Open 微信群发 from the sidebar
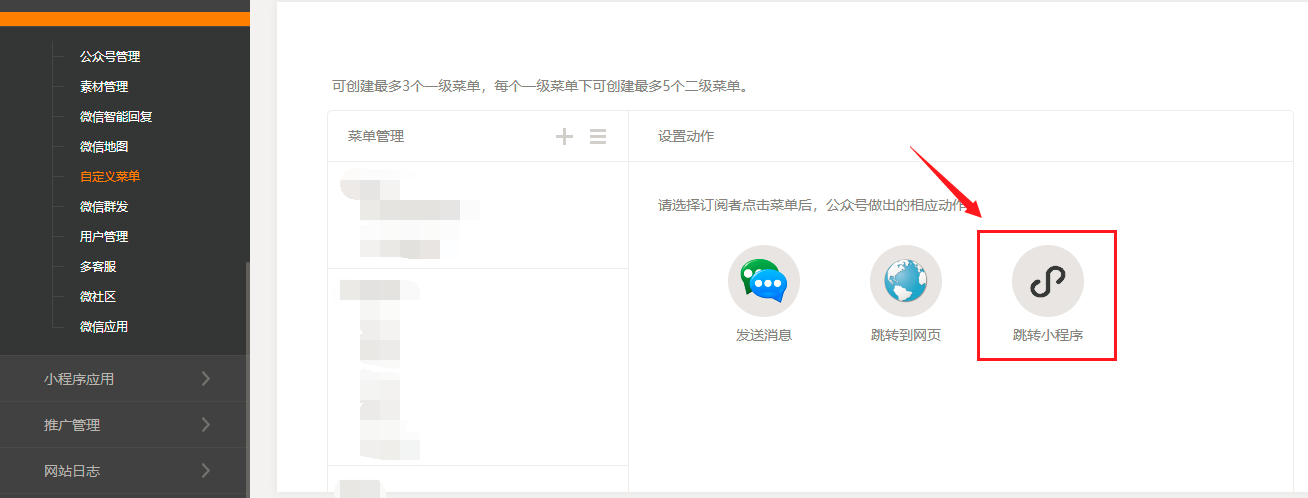 [104, 207]
